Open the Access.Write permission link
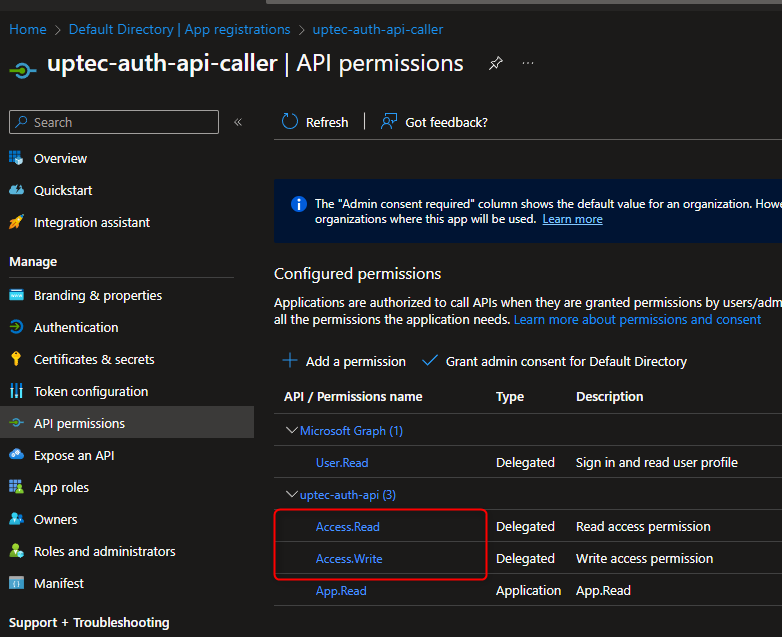Viewport: 782px width, 637px height. pyautogui.click(x=349, y=559)
